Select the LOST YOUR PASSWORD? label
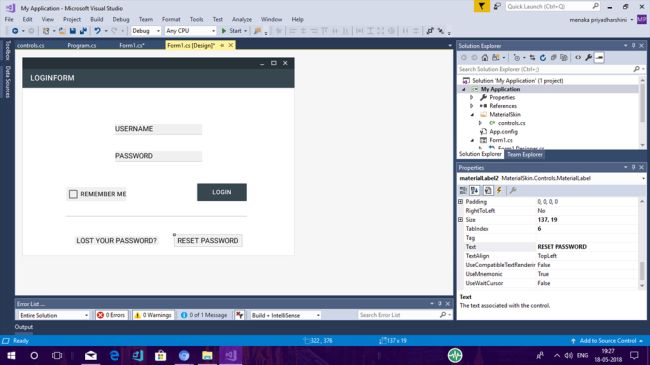 (x=116, y=241)
